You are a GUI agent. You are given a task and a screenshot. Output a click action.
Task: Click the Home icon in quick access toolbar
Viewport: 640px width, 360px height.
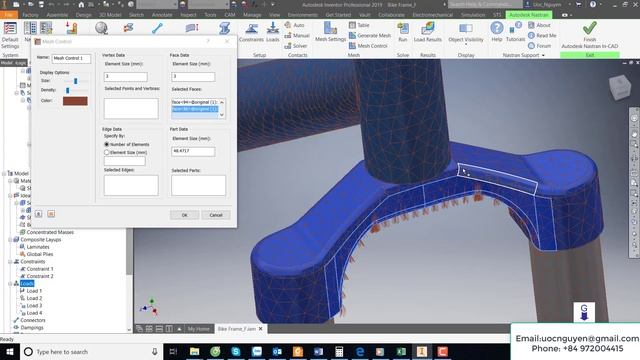pyautogui.click(x=81, y=4)
